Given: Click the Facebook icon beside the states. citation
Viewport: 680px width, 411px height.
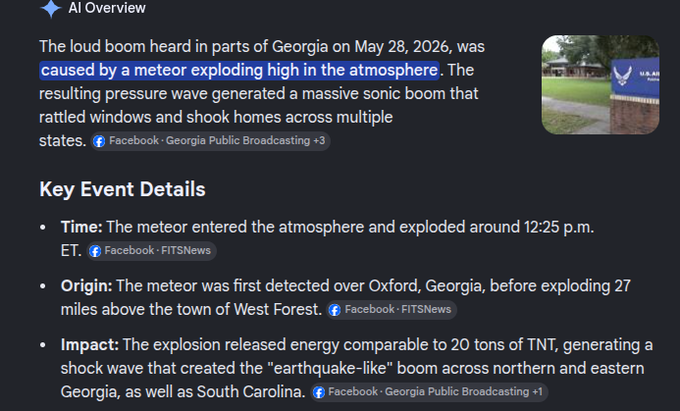Looking at the screenshot, I should click(x=99, y=141).
